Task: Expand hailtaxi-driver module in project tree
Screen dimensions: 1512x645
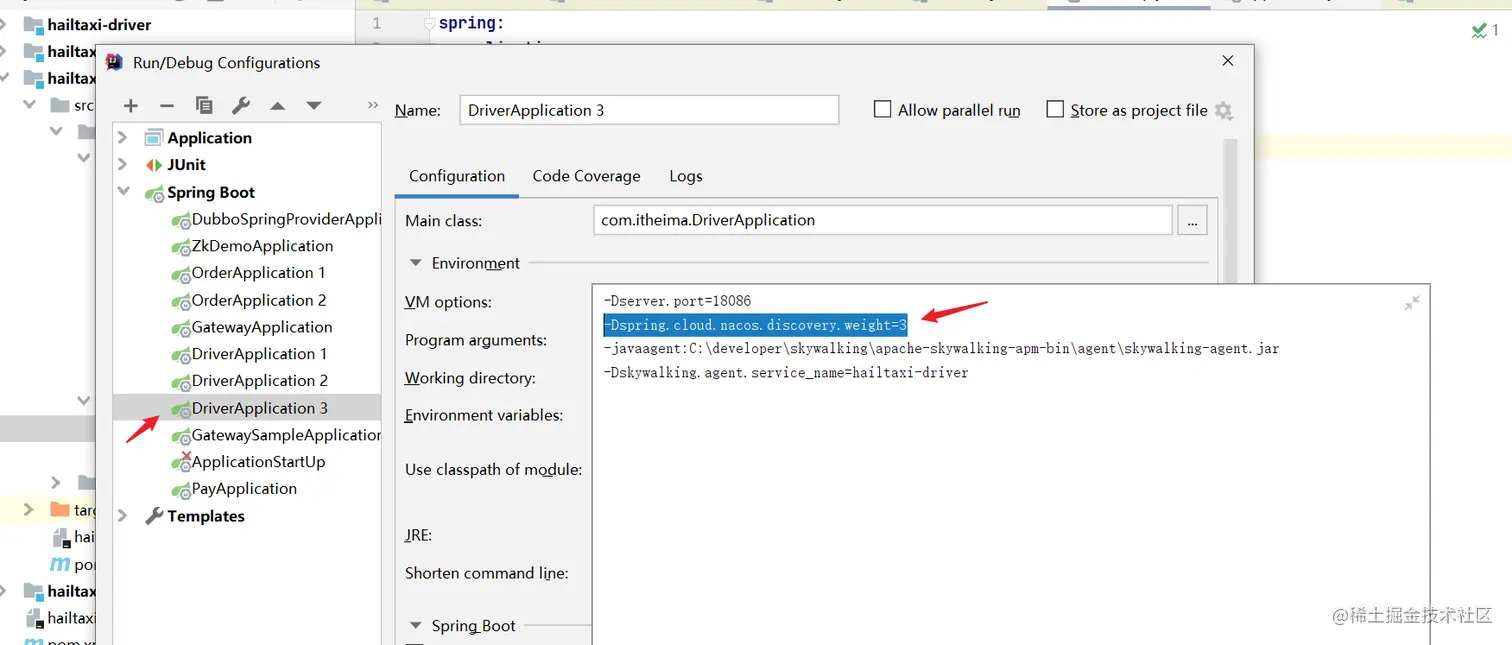Action: click(x=4, y=24)
